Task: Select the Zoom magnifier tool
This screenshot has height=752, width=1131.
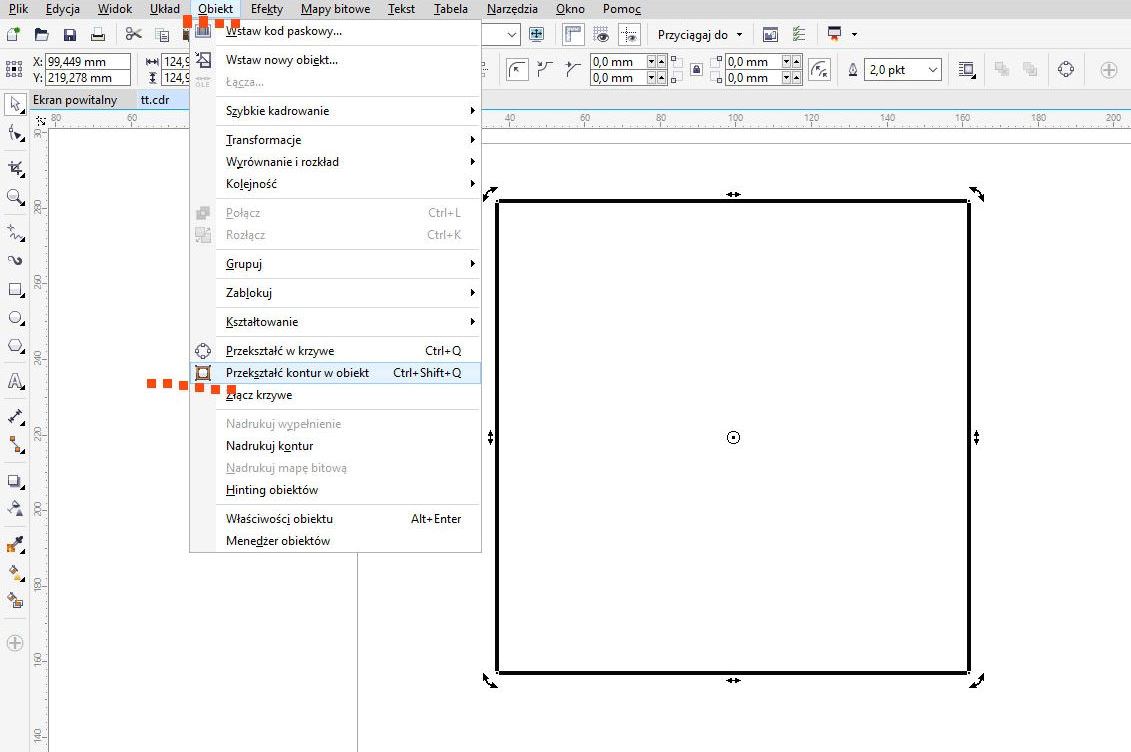Action: 15,197
